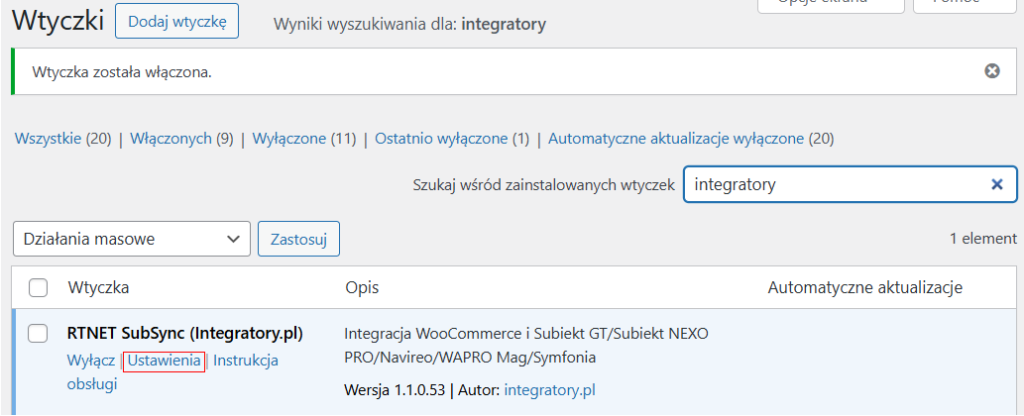Image resolution: width=1024 pixels, height=416 pixels.
Task: Visit the author link integratory.pl
Action: [x=550, y=389]
